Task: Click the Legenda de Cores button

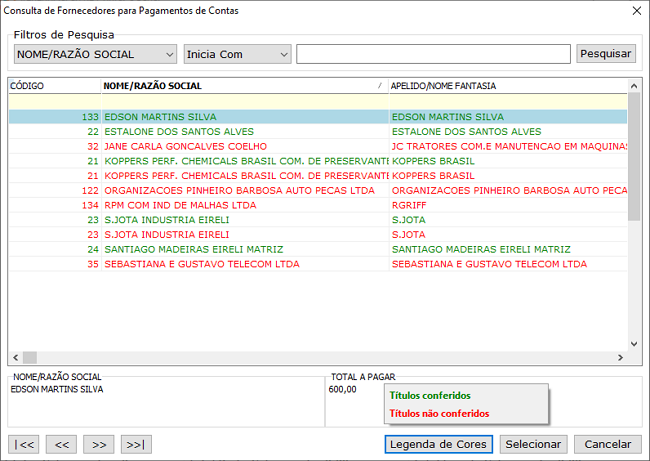Action: click(438, 444)
